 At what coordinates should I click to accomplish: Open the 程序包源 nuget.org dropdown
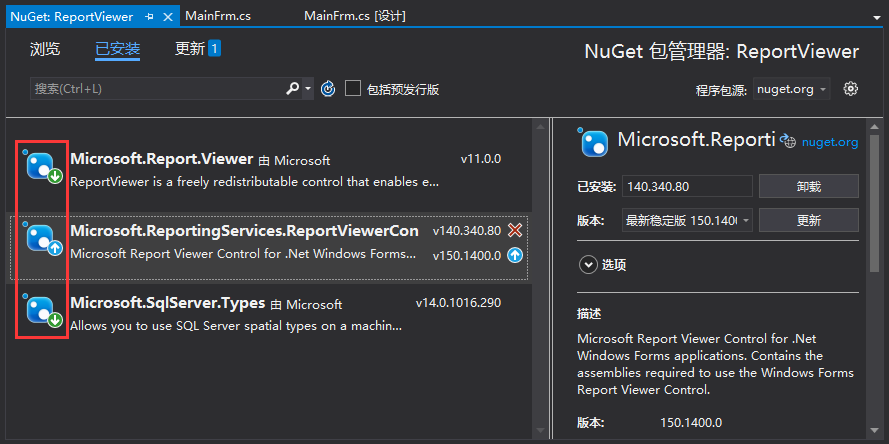(x=791, y=89)
